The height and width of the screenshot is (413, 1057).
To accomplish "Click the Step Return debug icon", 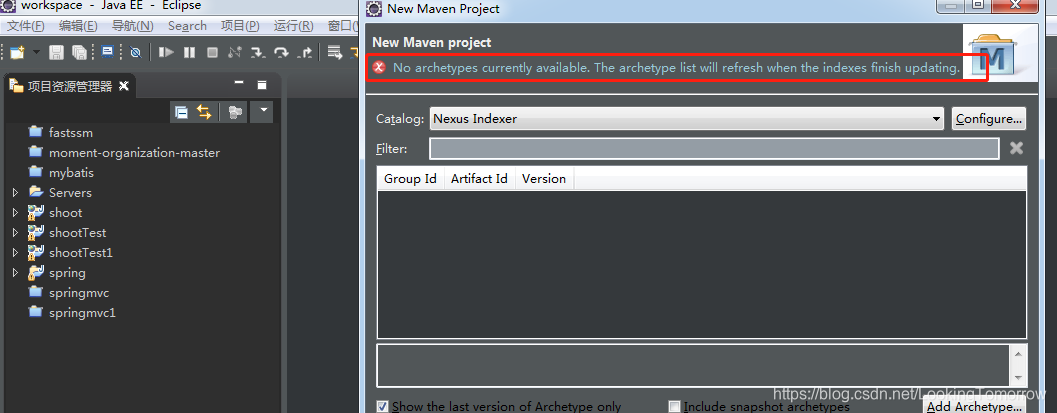I will pyautogui.click(x=305, y=52).
